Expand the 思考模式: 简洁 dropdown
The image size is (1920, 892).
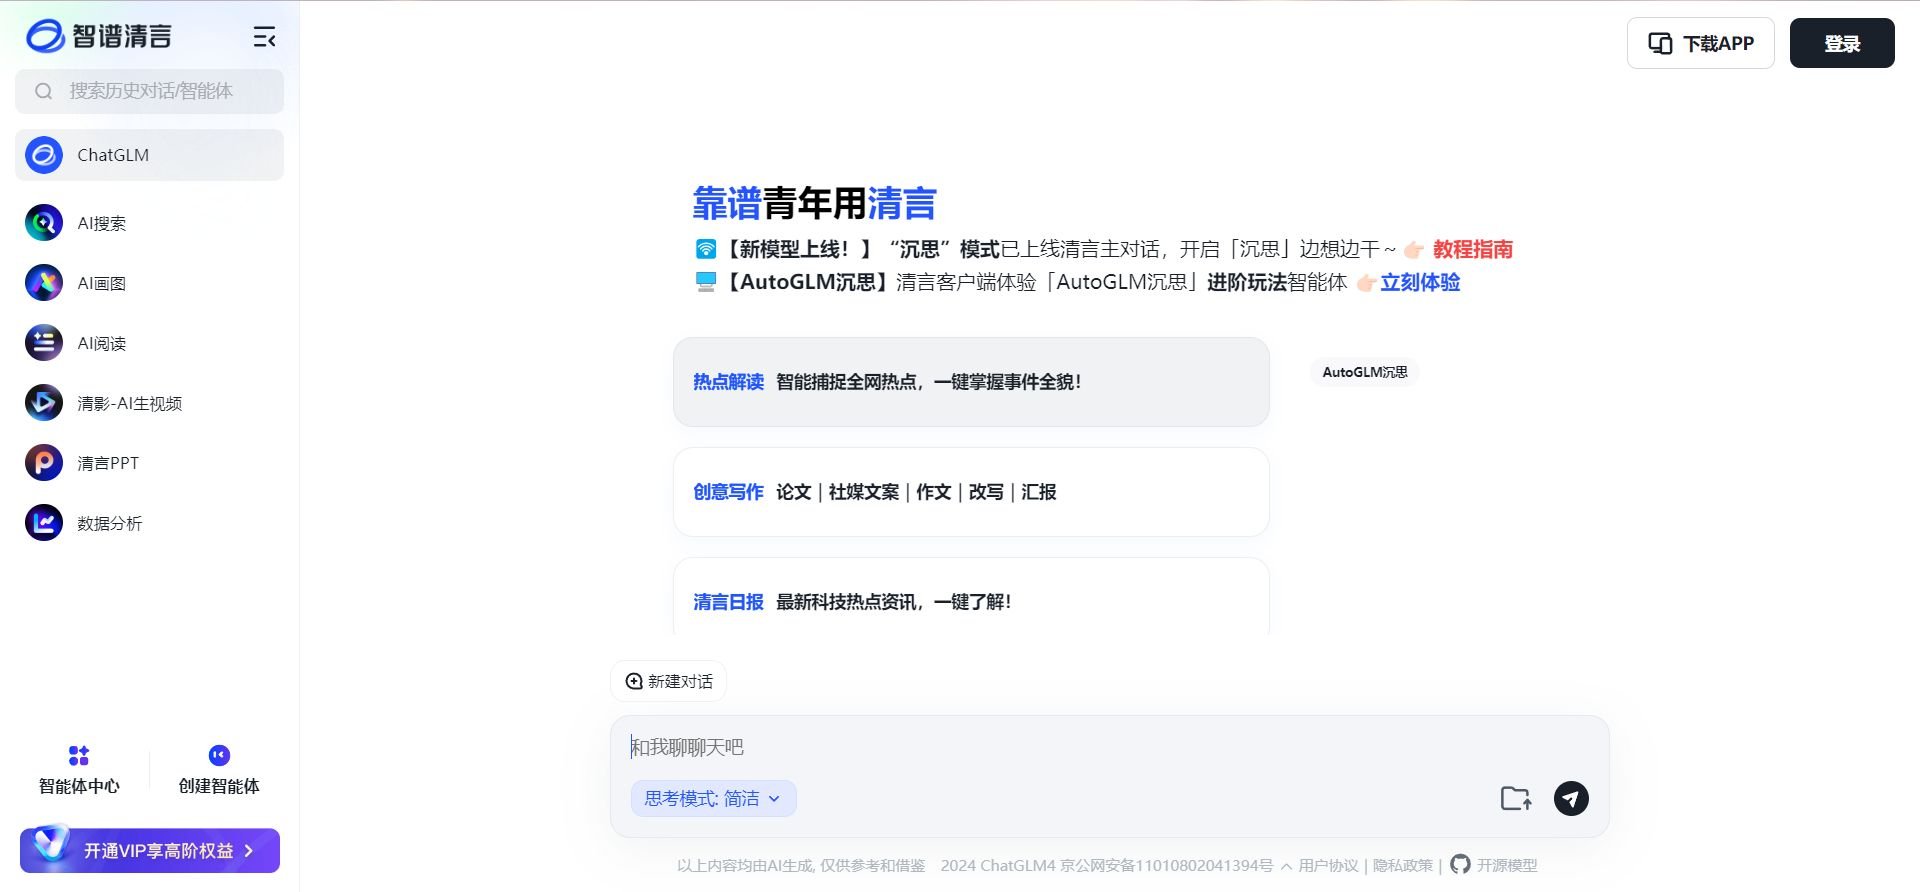click(x=714, y=798)
